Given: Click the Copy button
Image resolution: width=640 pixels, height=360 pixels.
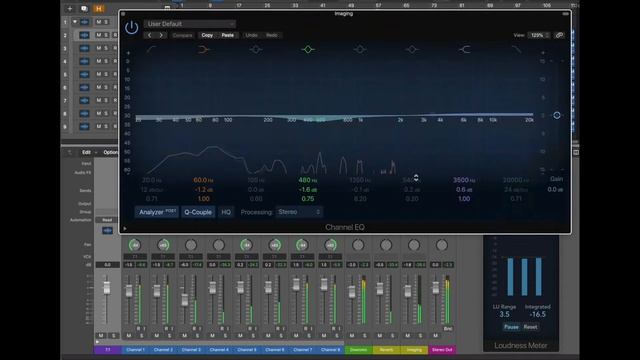Looking at the screenshot, I should click(207, 35).
